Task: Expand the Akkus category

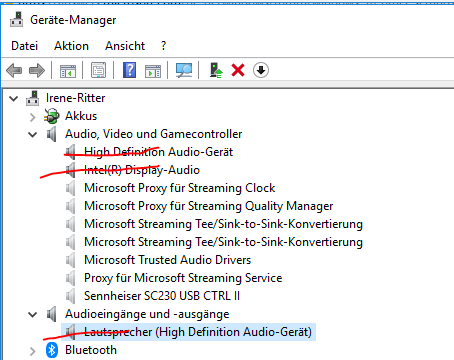Action: [33, 117]
